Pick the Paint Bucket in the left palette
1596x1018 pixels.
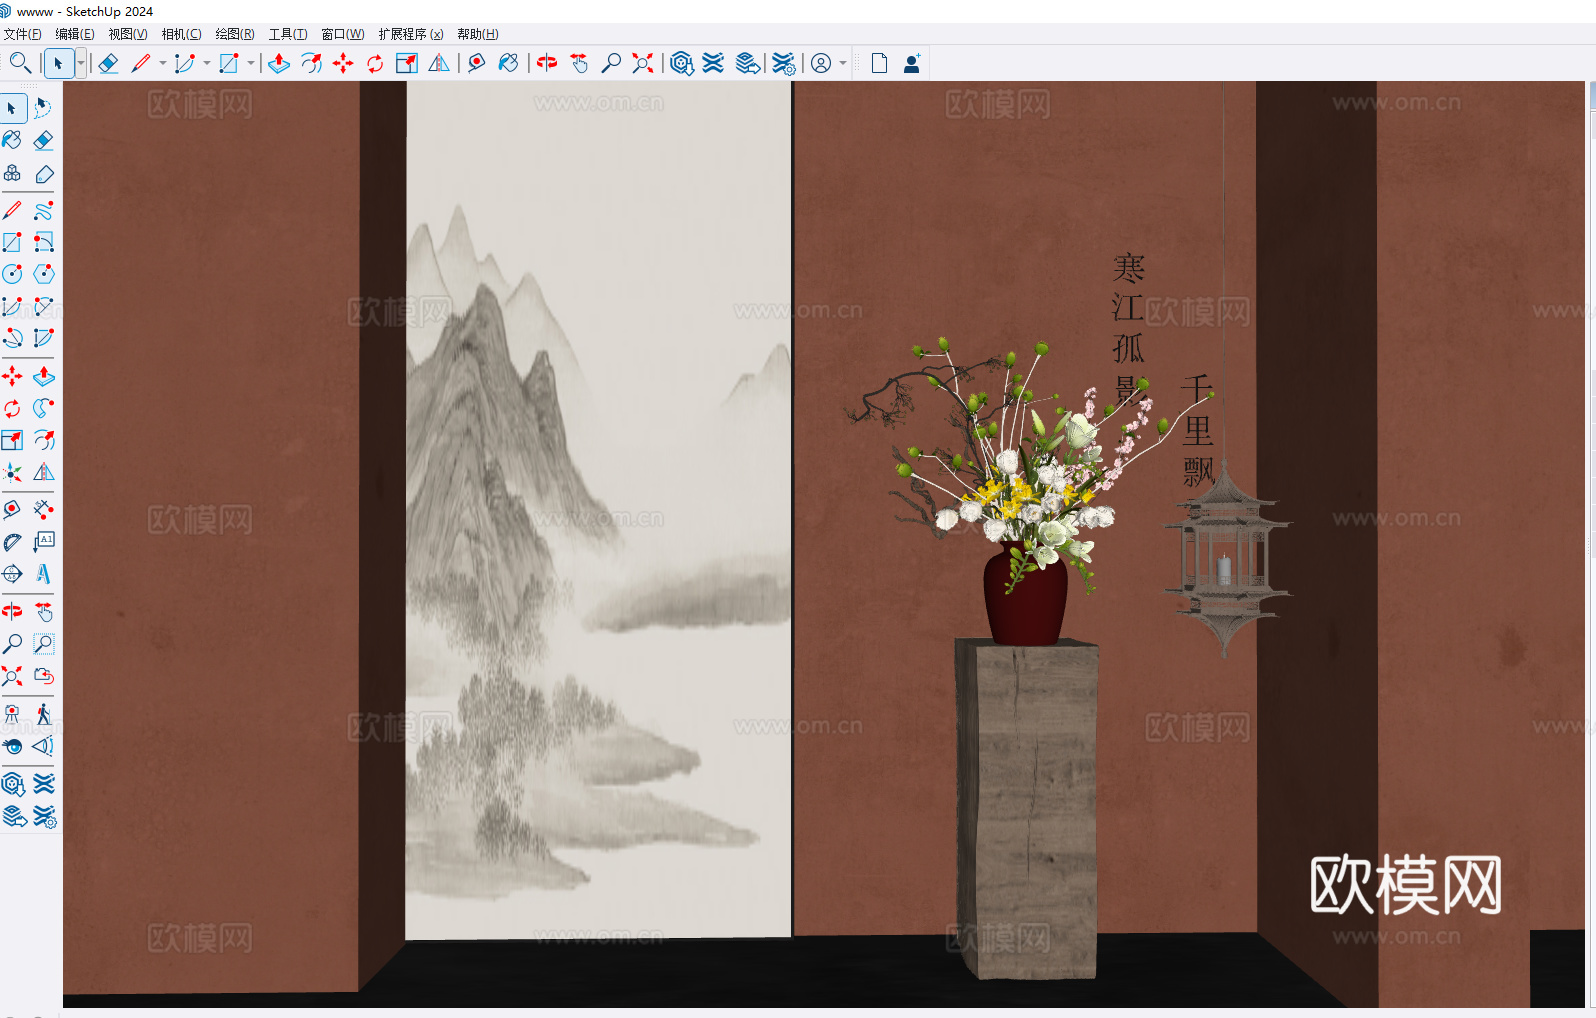point(12,140)
